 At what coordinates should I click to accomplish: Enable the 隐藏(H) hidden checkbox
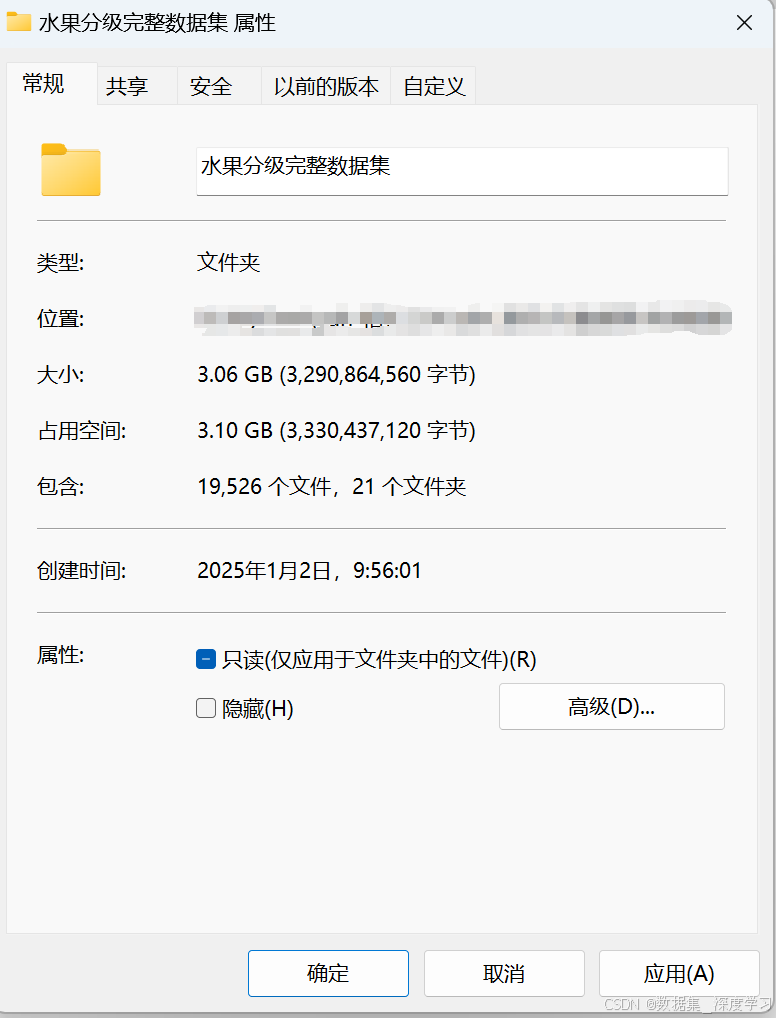(206, 708)
